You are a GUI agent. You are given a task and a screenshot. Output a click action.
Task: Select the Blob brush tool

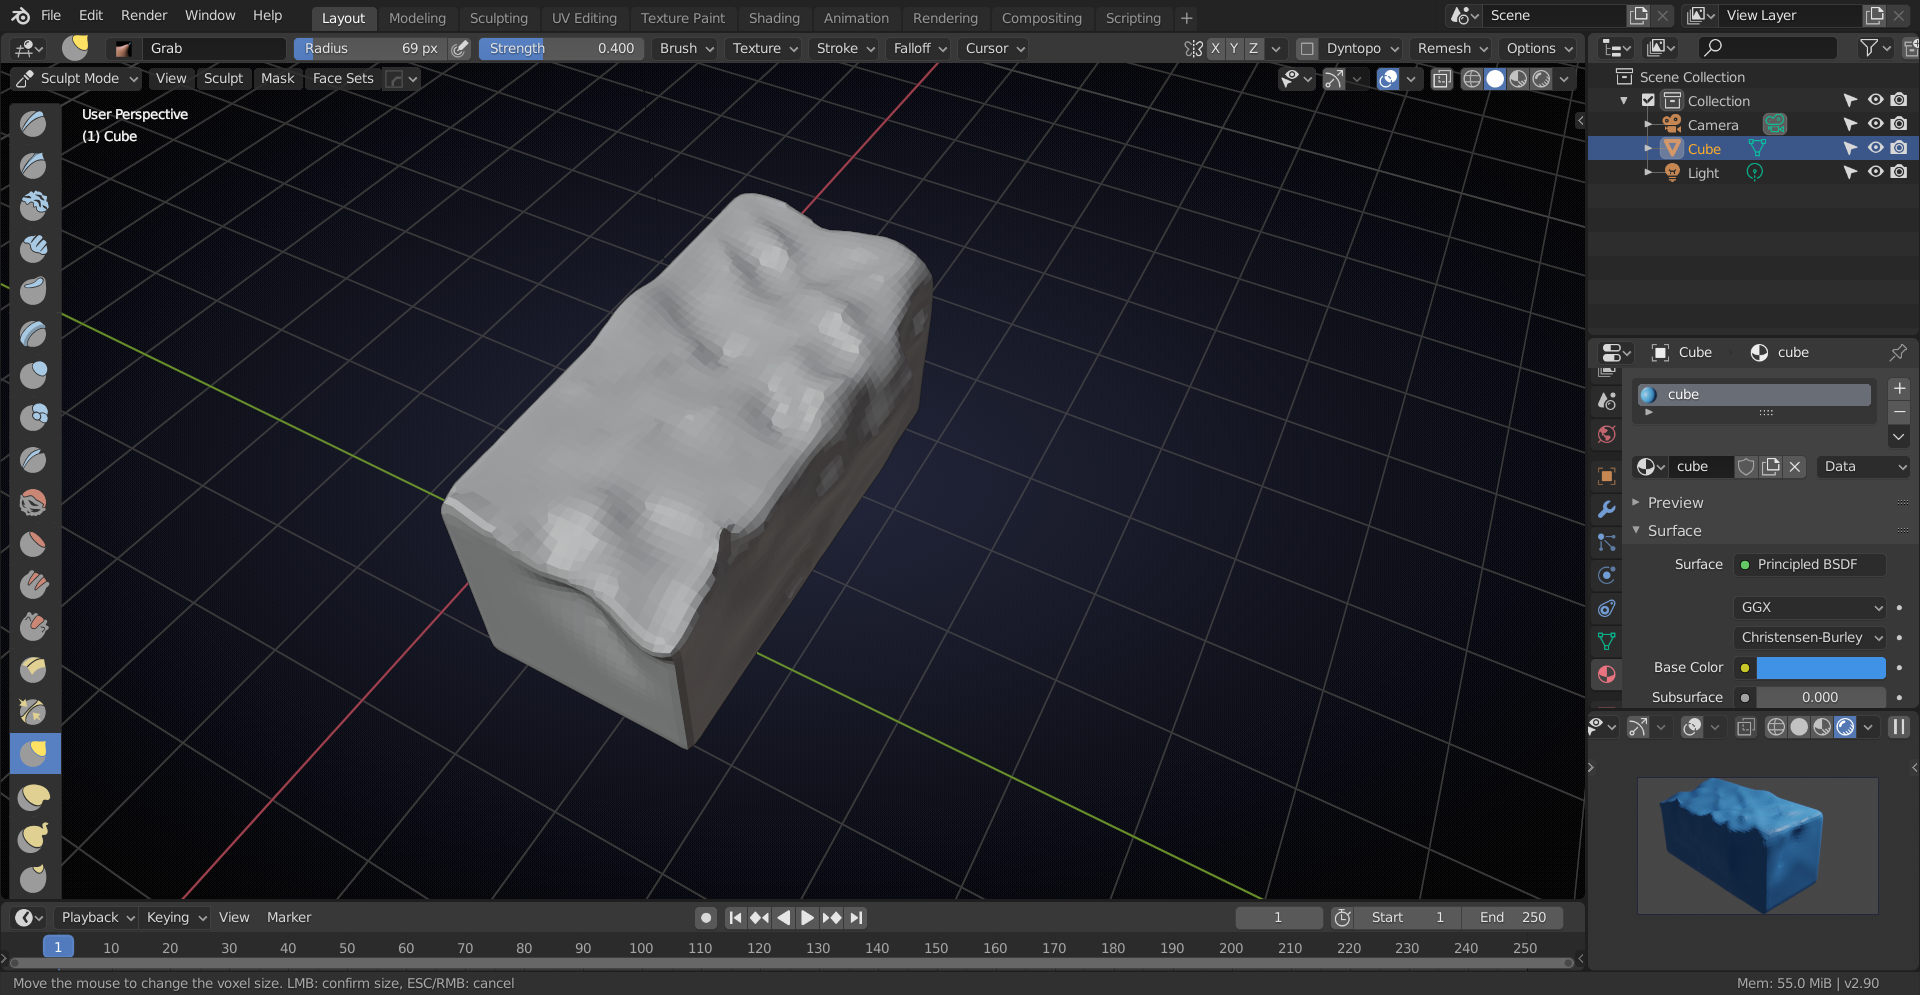(34, 416)
